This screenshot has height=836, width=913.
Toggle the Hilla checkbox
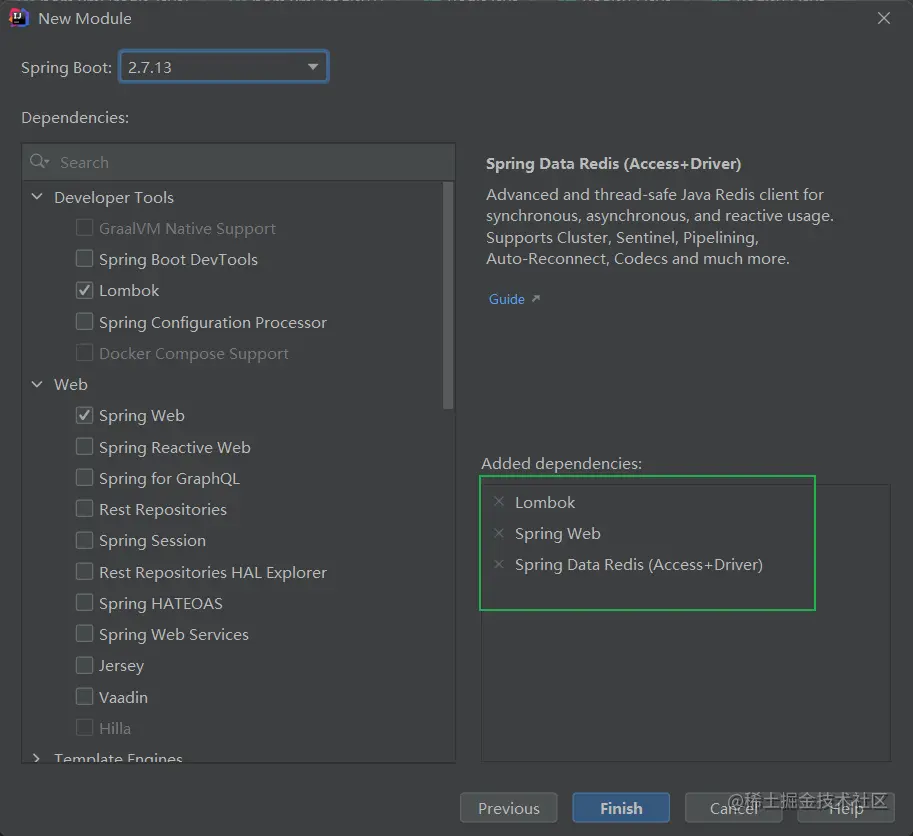point(84,728)
